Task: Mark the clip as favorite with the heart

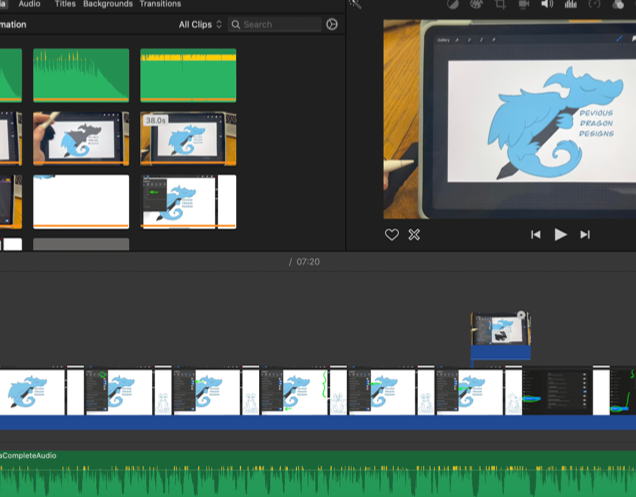Action: (391, 235)
